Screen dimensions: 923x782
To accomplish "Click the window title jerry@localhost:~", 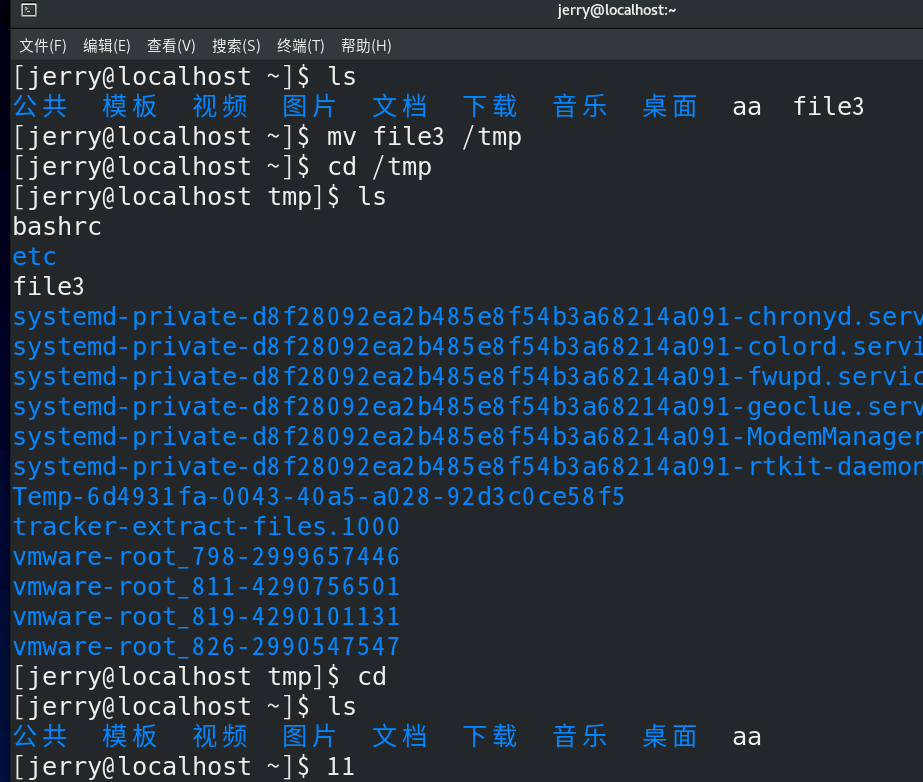I will click(x=616, y=10).
